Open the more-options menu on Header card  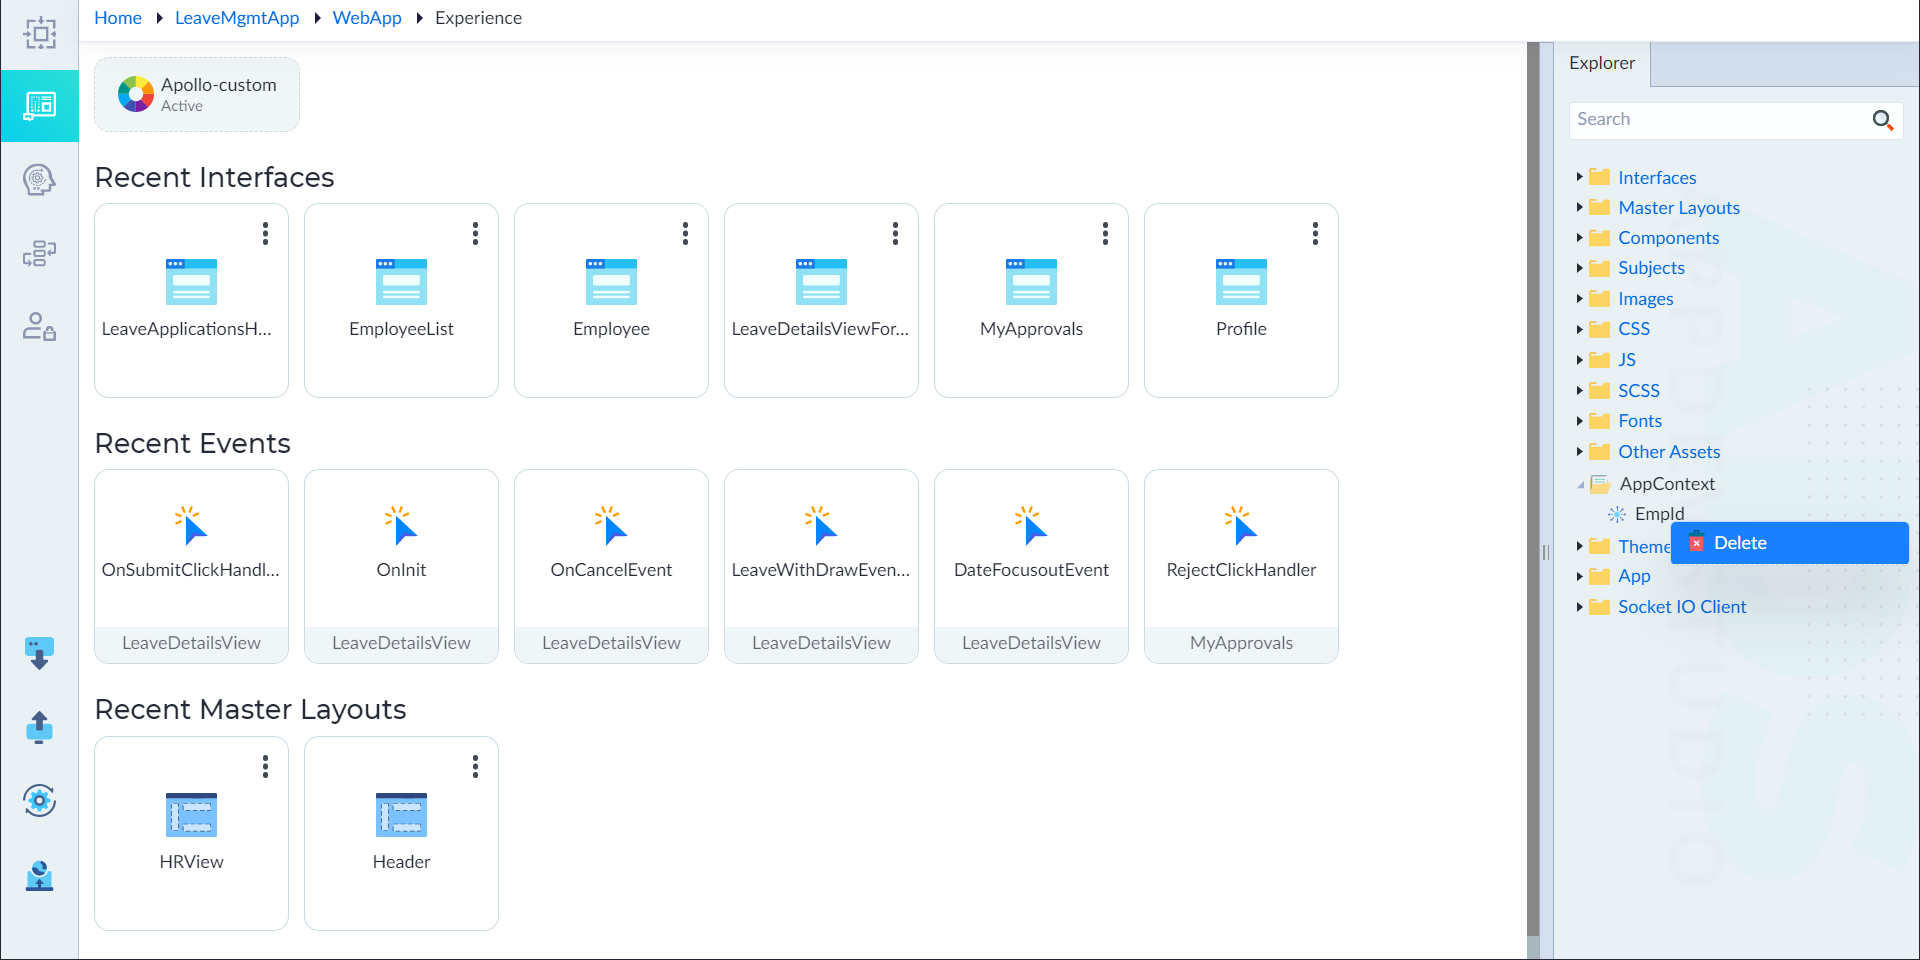coord(475,767)
